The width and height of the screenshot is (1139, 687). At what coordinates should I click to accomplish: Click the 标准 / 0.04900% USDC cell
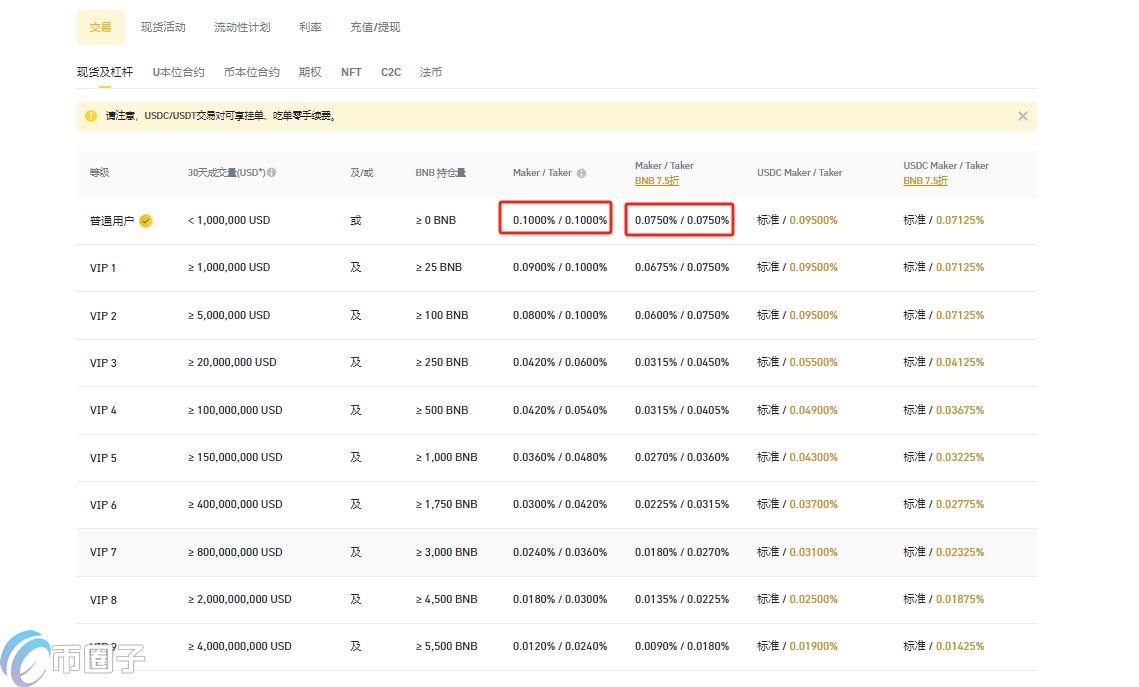(798, 410)
